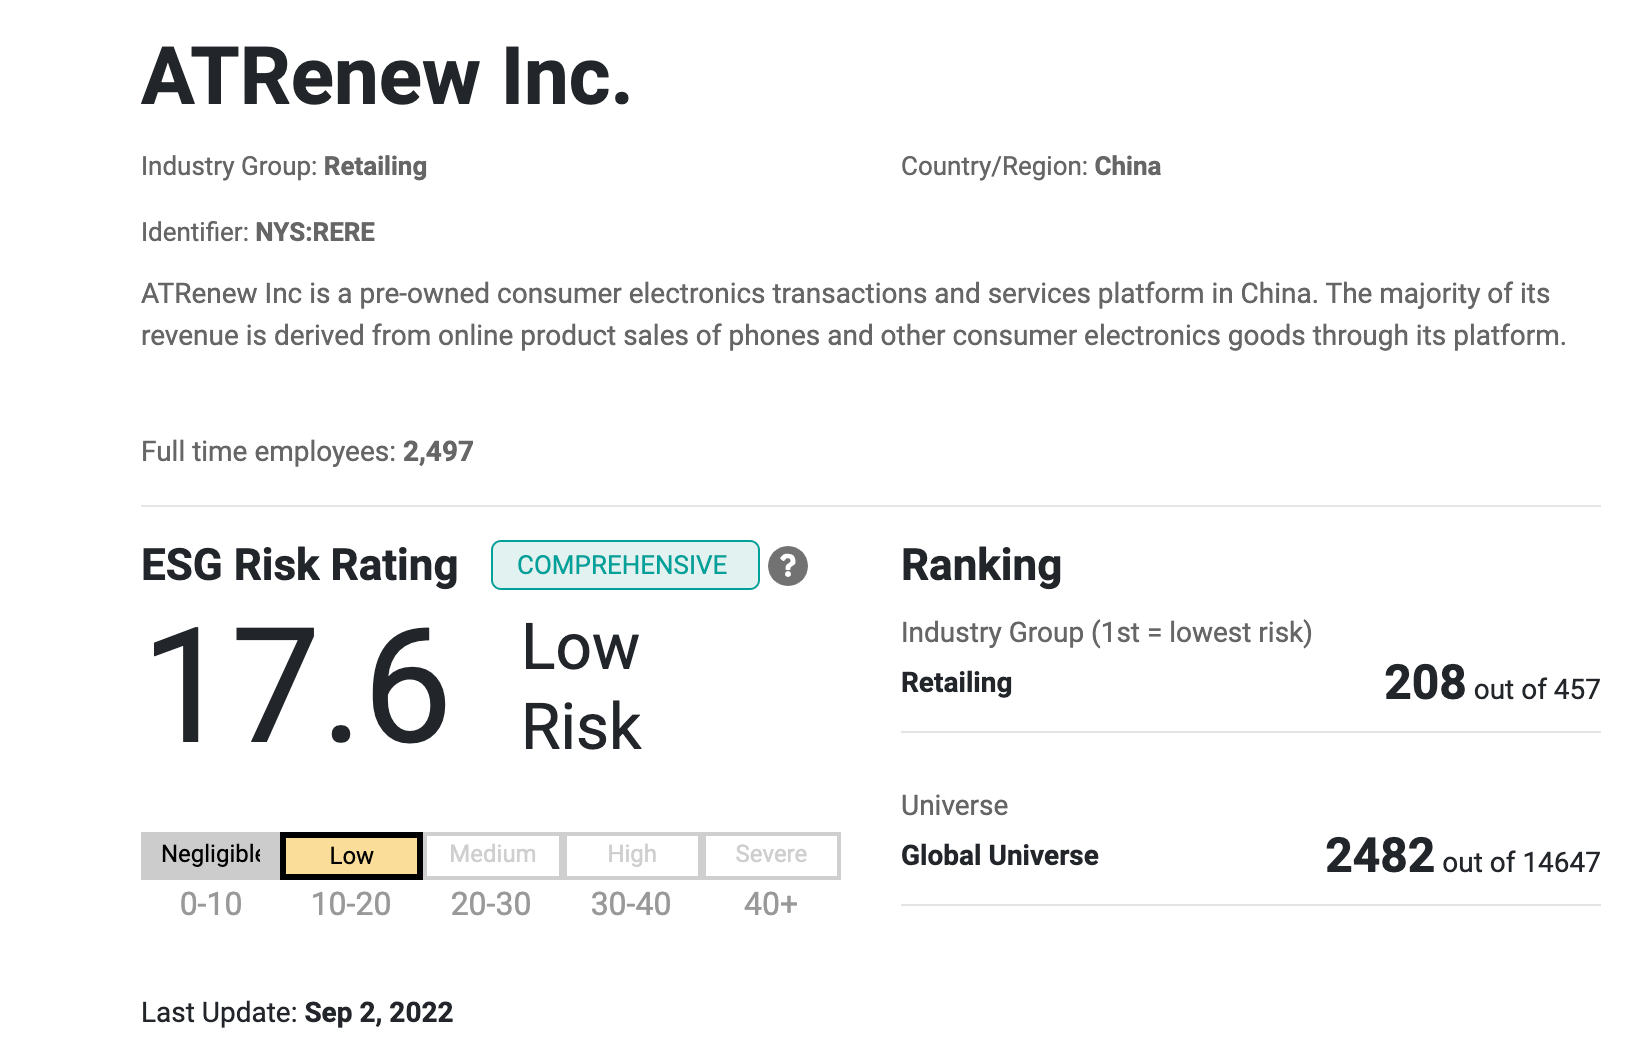The width and height of the screenshot is (1642, 1060).
Task: Click the 2,497 full time employees figure
Action: [x=438, y=452]
